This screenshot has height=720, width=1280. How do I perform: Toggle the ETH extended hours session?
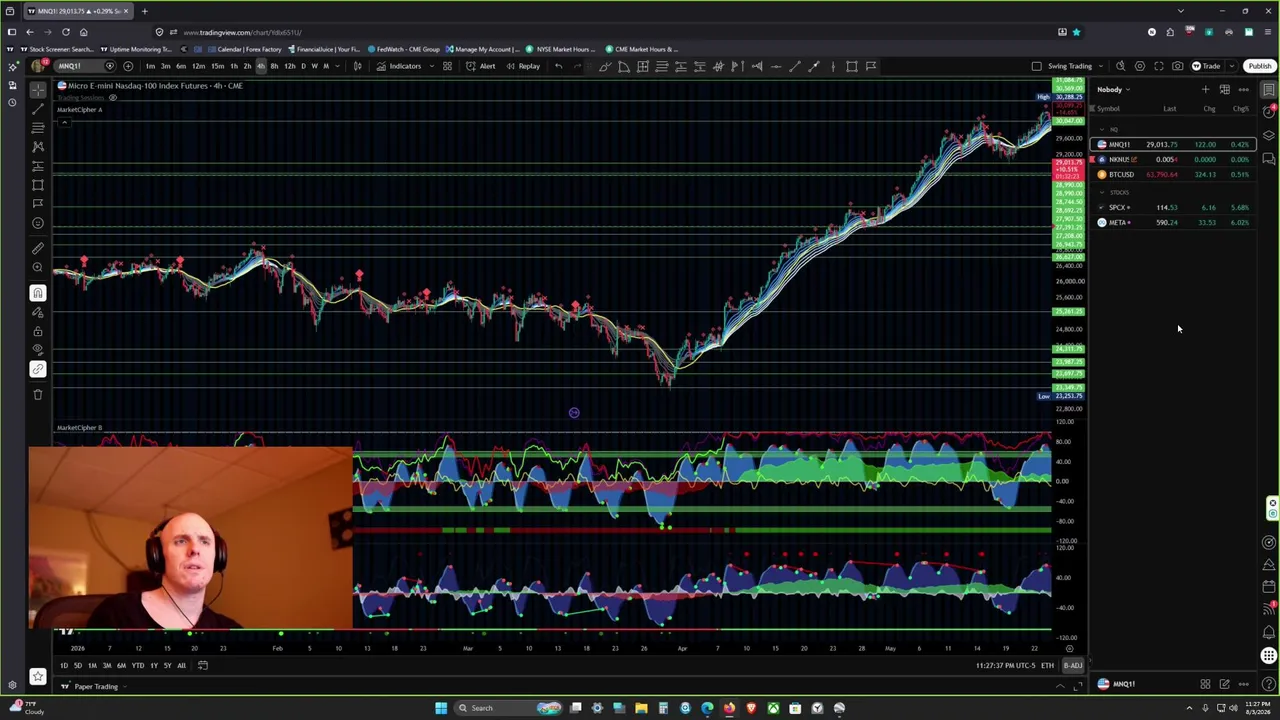[x=1047, y=665]
